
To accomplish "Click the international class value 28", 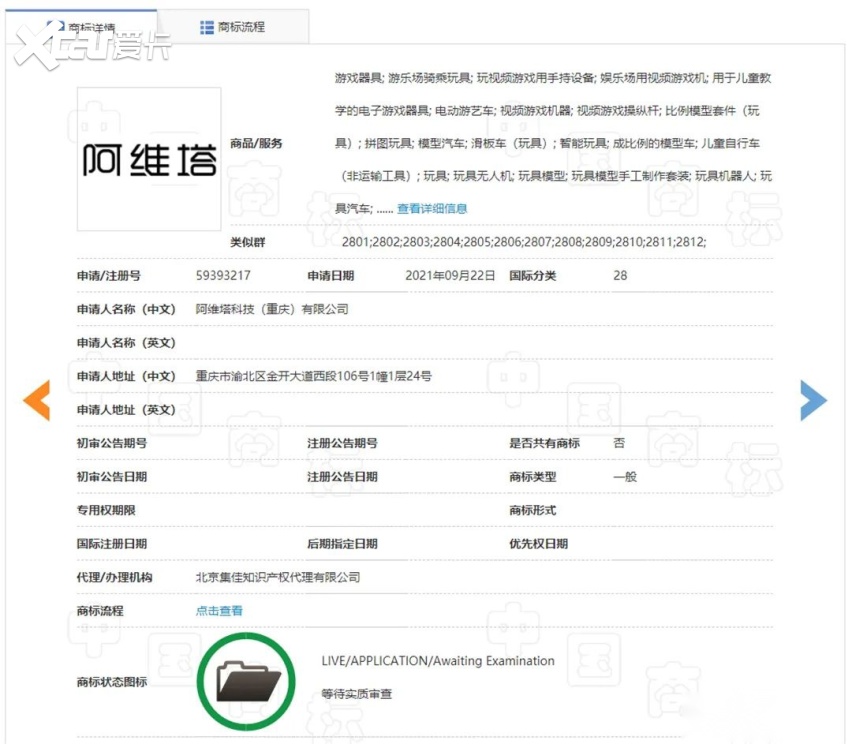I will [620, 276].
